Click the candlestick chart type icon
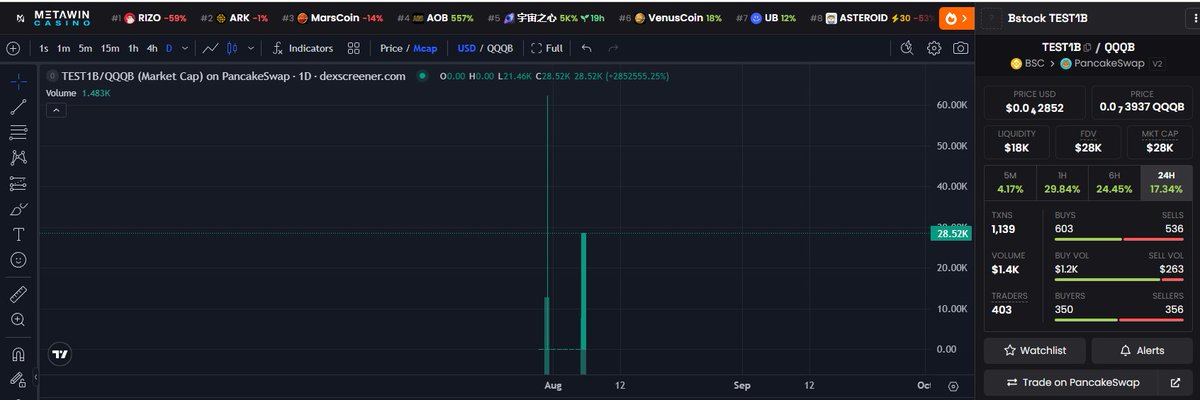Screen dimensions: 1200x400 coord(233,48)
